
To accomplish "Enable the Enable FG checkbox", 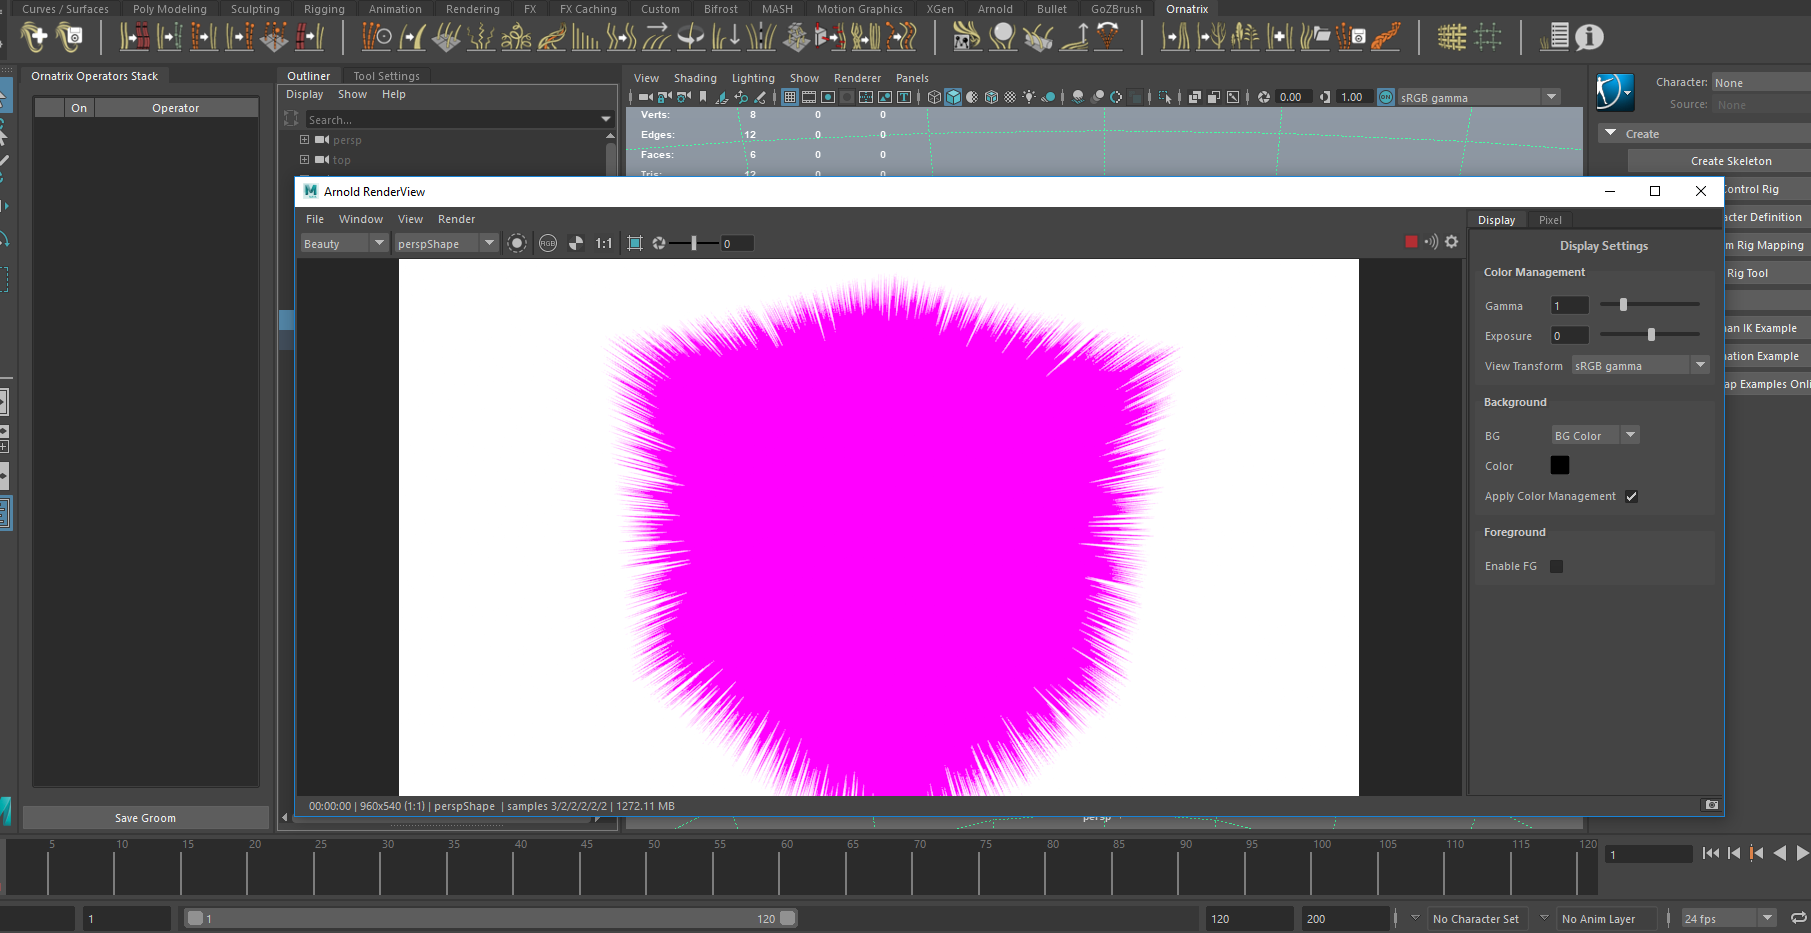I will click(1556, 567).
